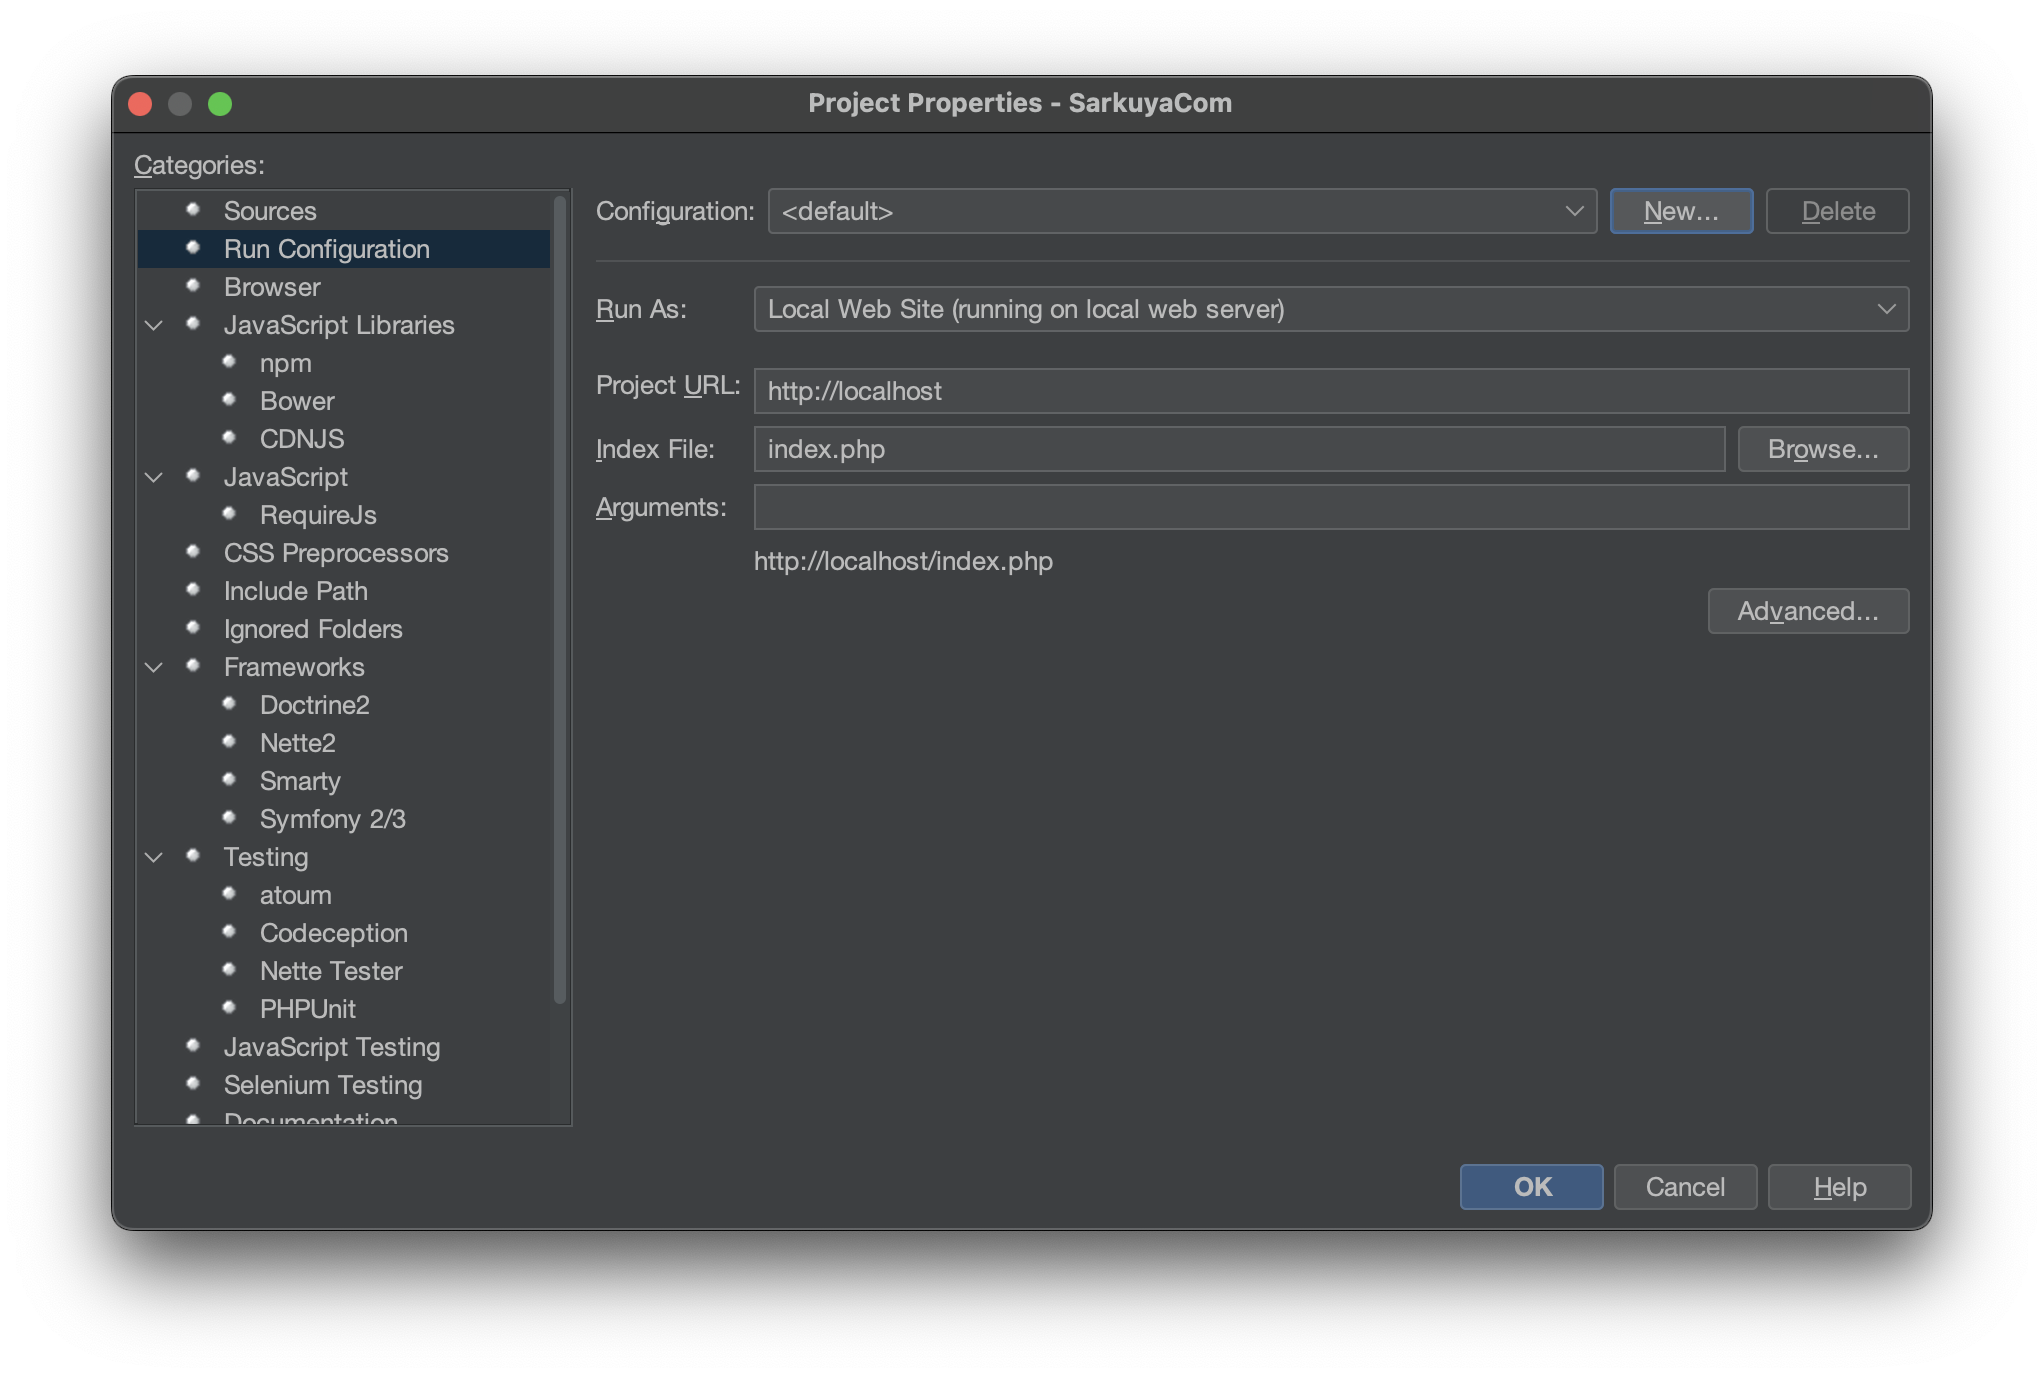Viewport: 2044px width, 1378px height.
Task: Select the JavaScript category row
Action: pyautogui.click(x=286, y=477)
